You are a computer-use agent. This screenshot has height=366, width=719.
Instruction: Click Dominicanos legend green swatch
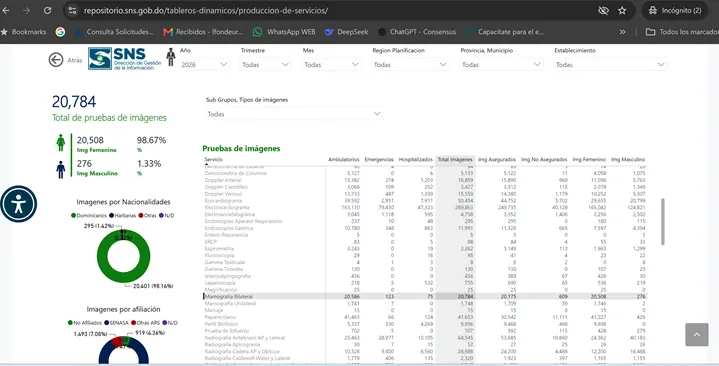pyautogui.click(x=73, y=216)
